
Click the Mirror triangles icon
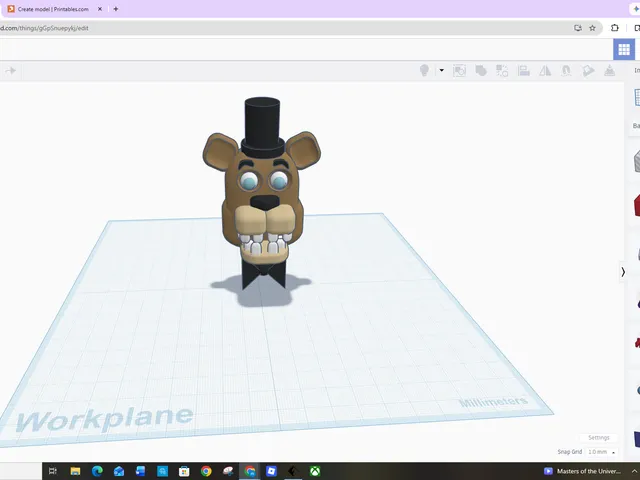545,71
